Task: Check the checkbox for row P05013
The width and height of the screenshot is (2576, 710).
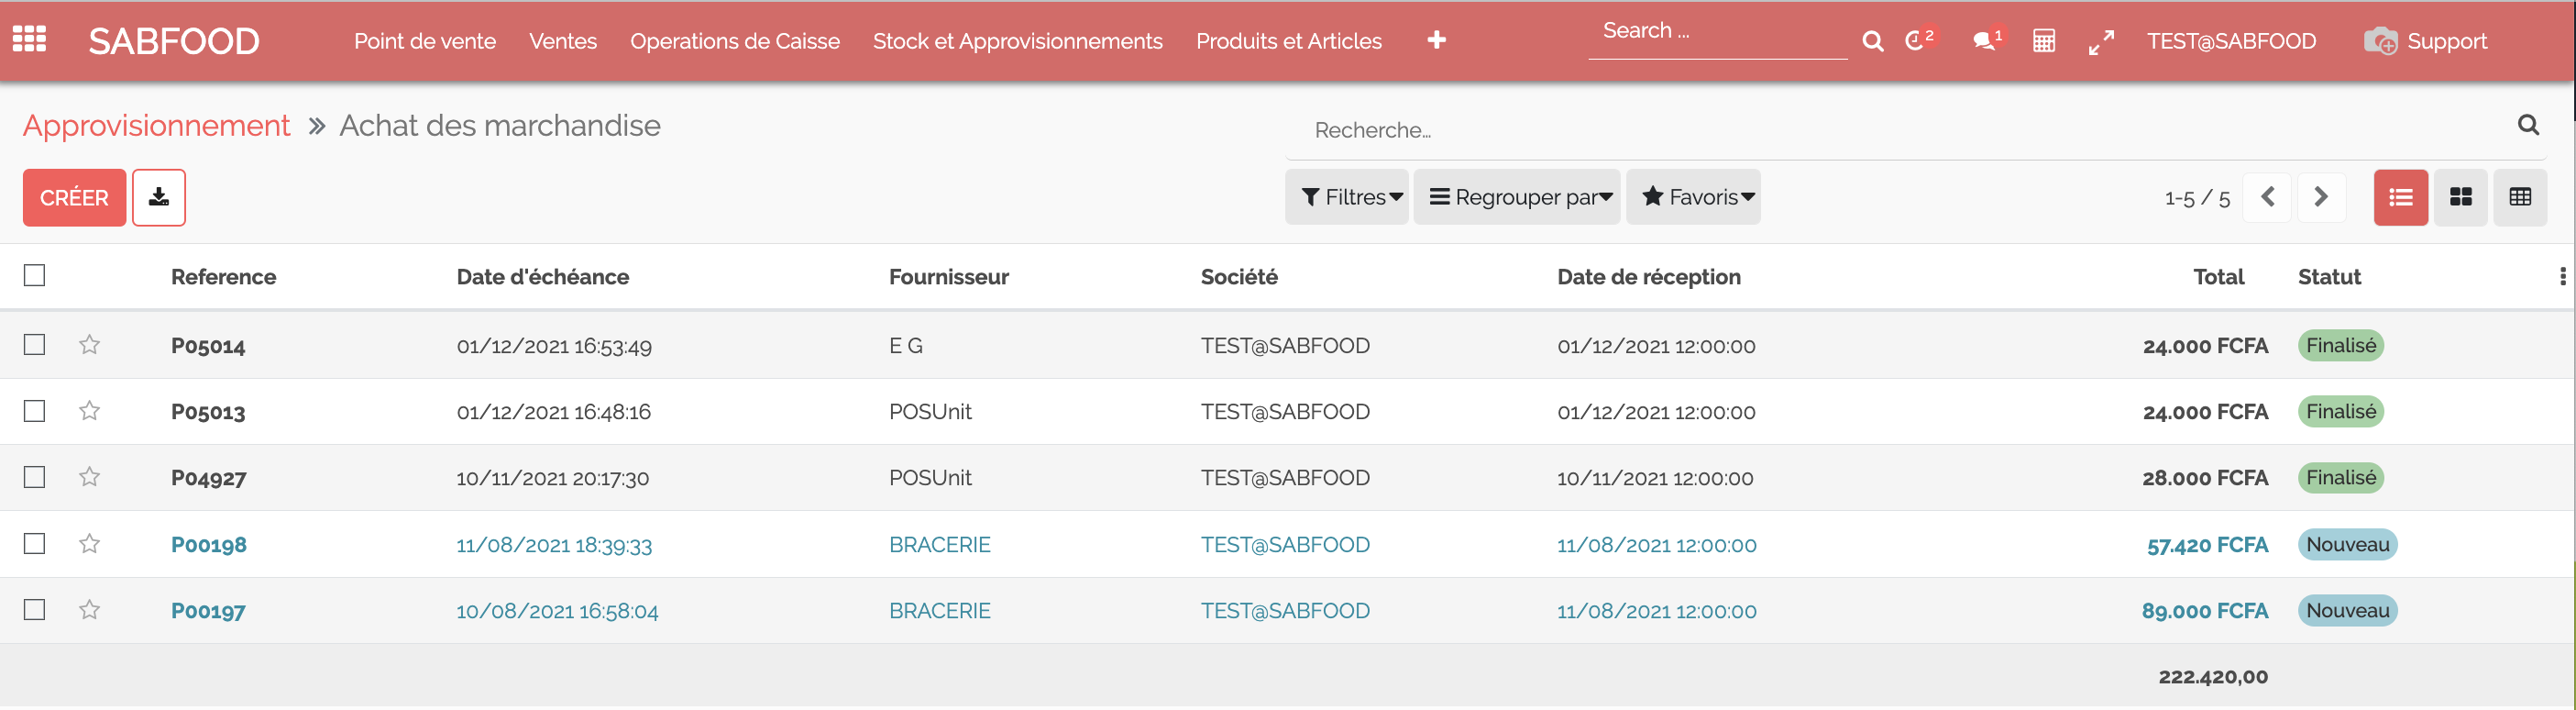Action: point(35,411)
